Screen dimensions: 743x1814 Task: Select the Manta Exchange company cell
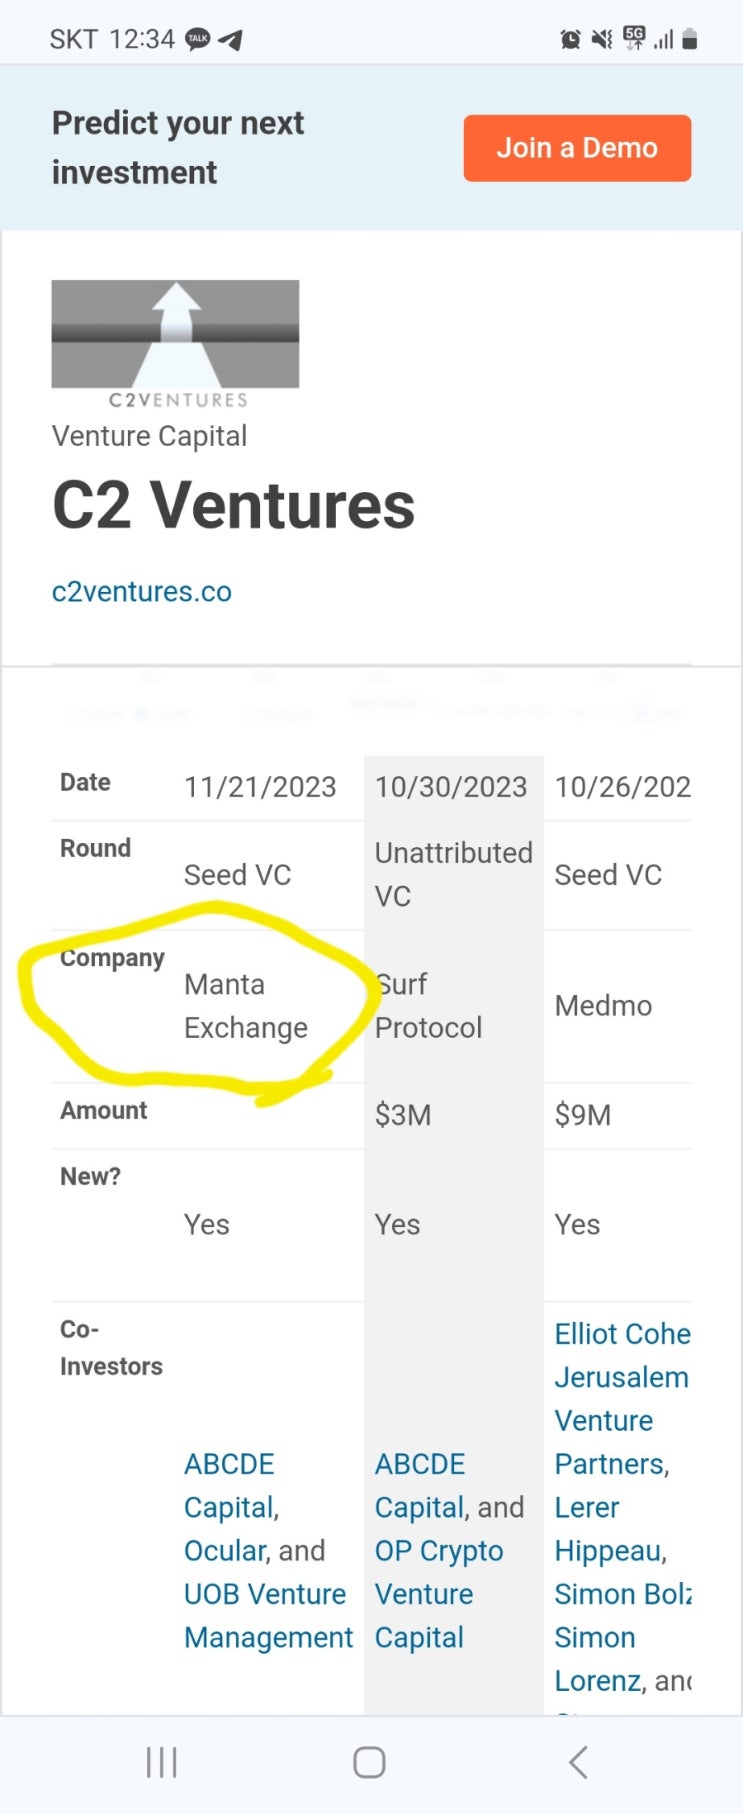tap(245, 1006)
